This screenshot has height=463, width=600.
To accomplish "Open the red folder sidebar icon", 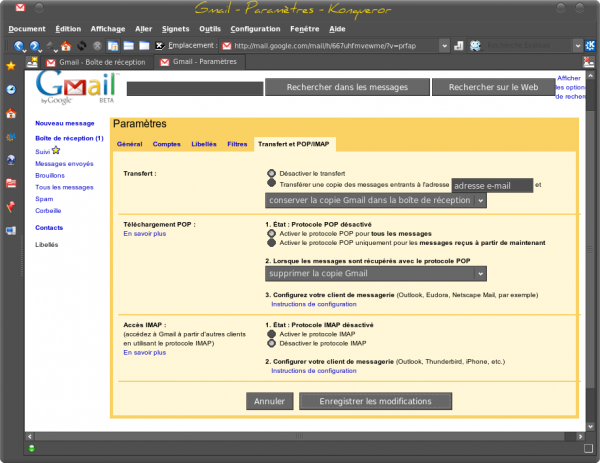I will 11,183.
